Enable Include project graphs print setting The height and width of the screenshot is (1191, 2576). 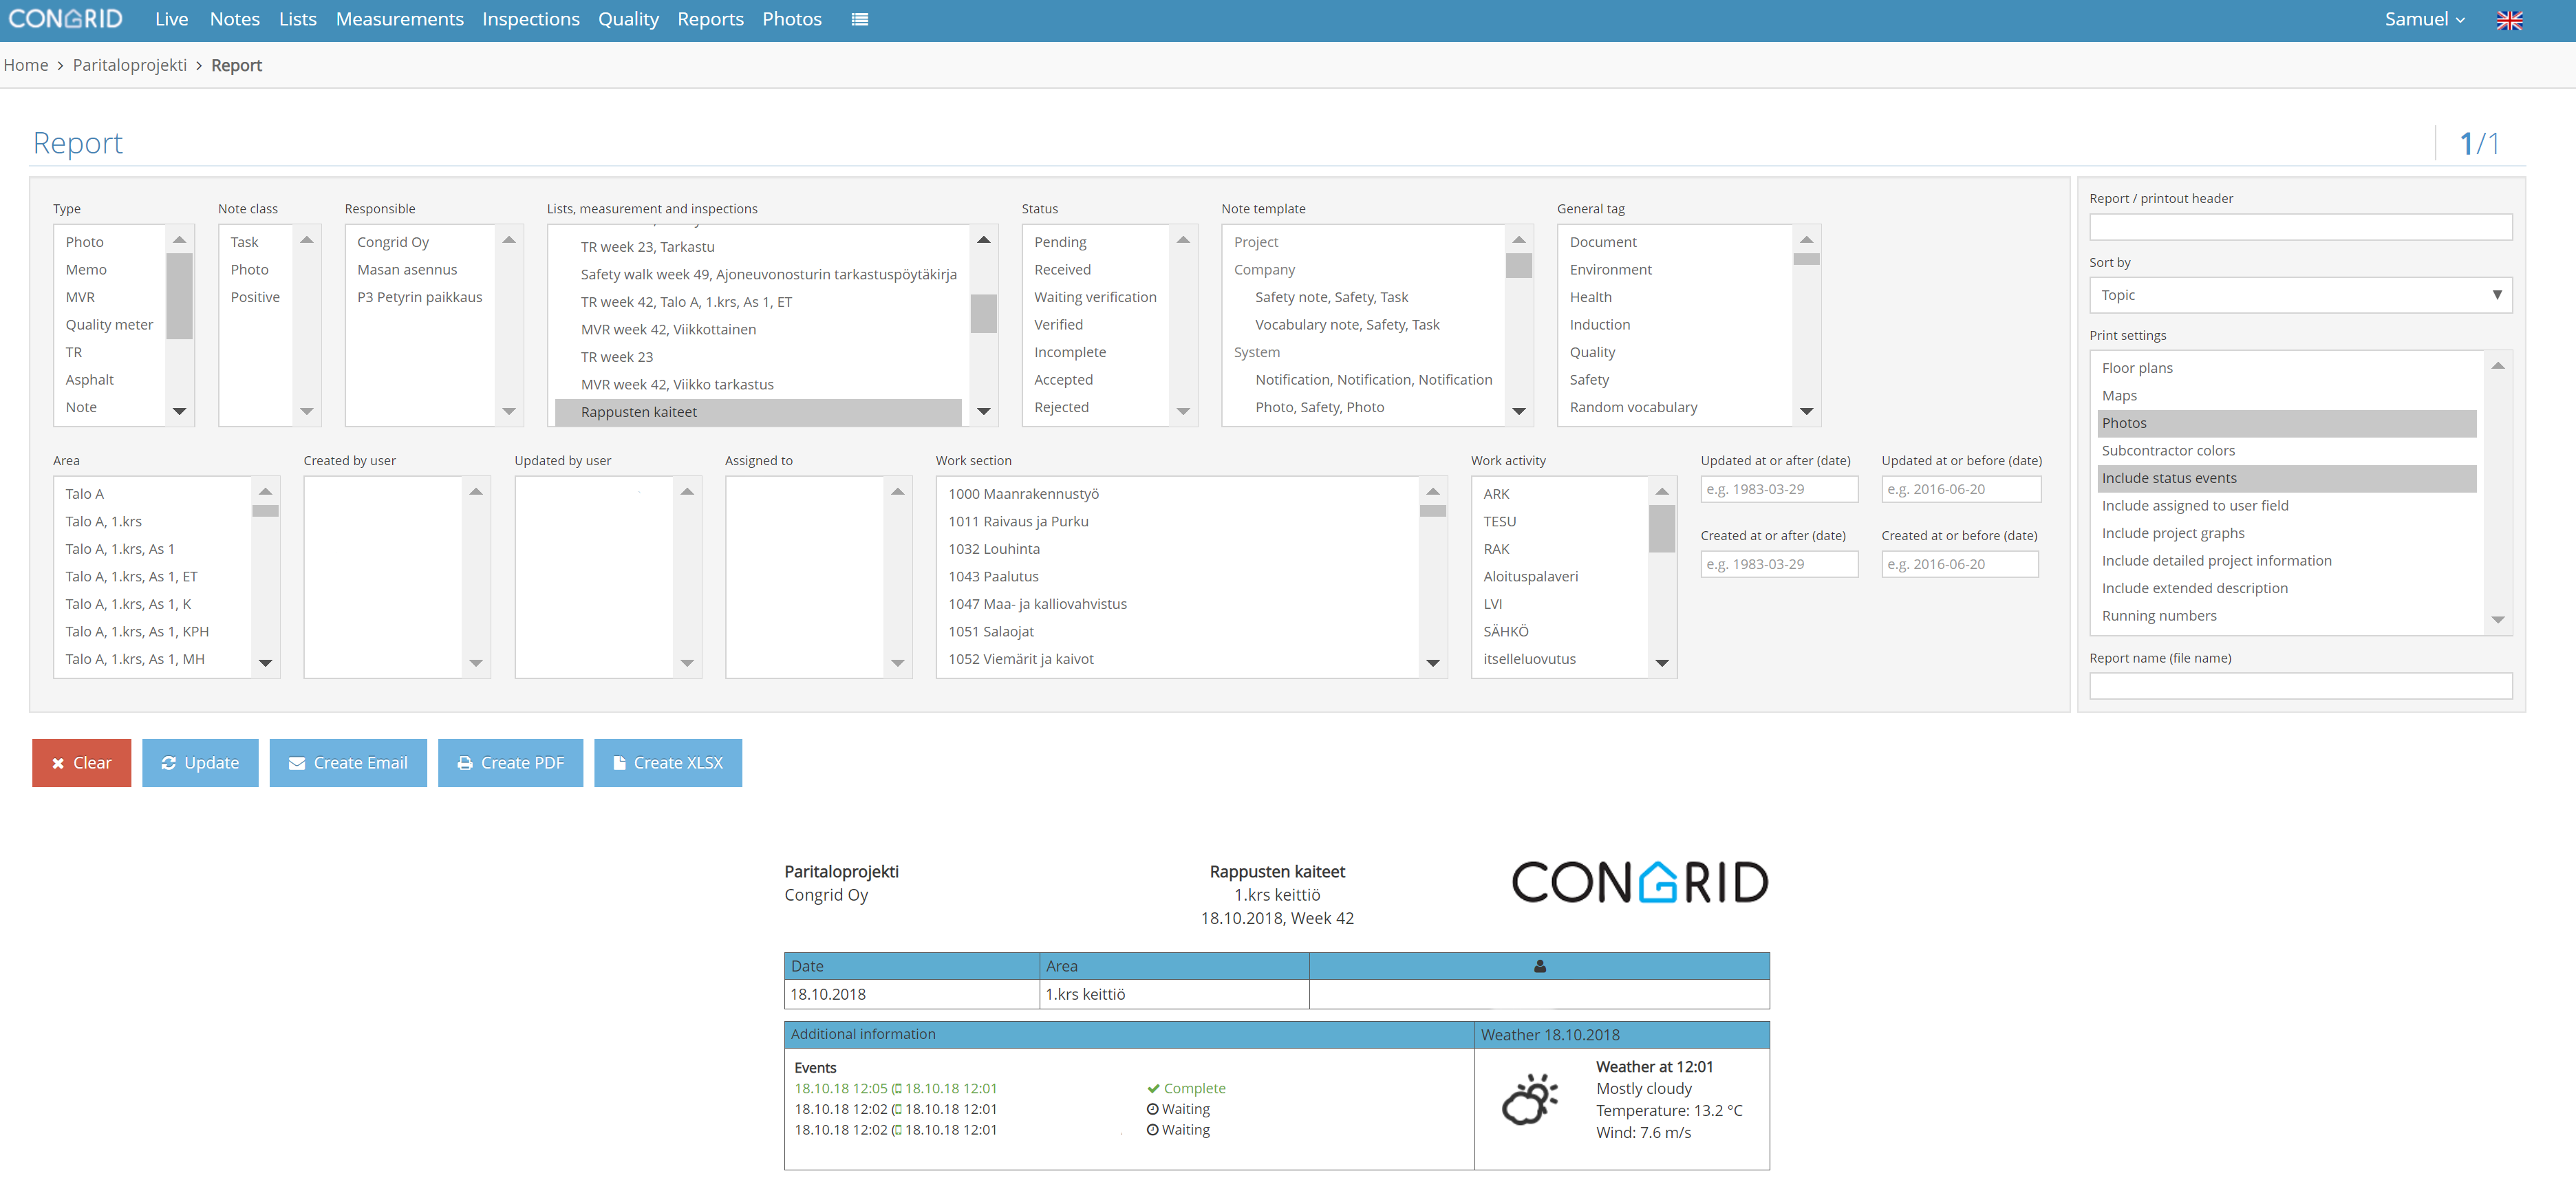coord(2286,533)
